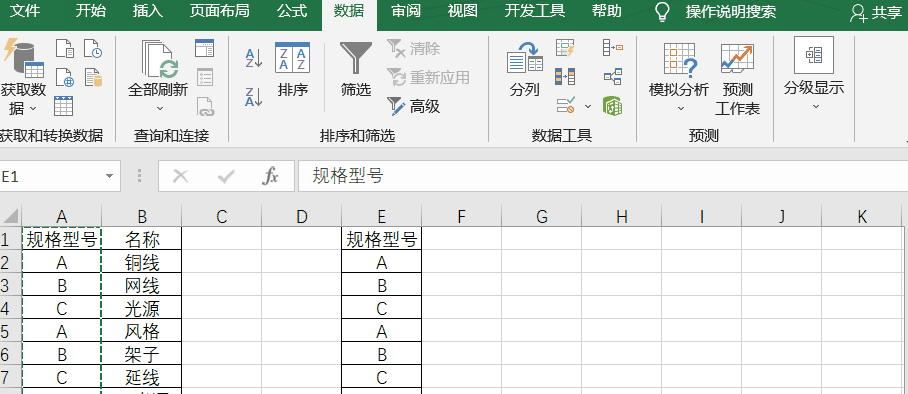The width and height of the screenshot is (908, 394).
Task: Expand the 获取数据 dropdown arrow
Action: (33, 109)
